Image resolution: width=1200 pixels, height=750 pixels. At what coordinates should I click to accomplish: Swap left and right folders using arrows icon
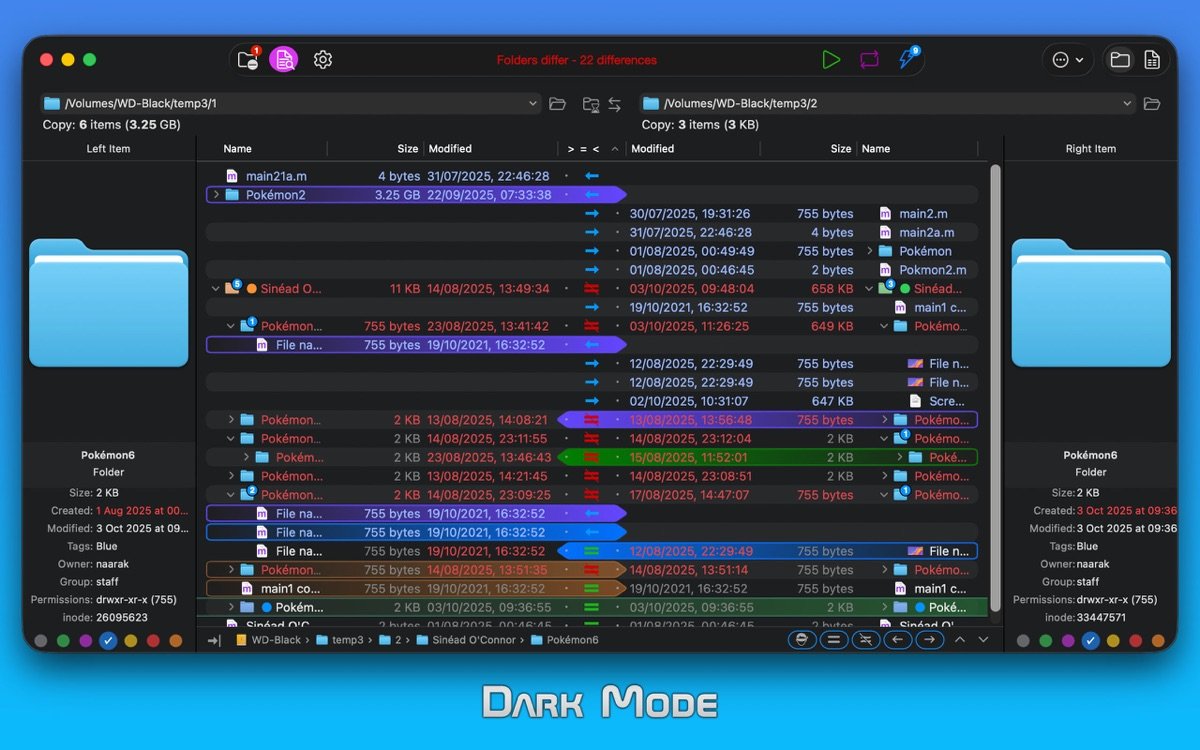(x=615, y=104)
